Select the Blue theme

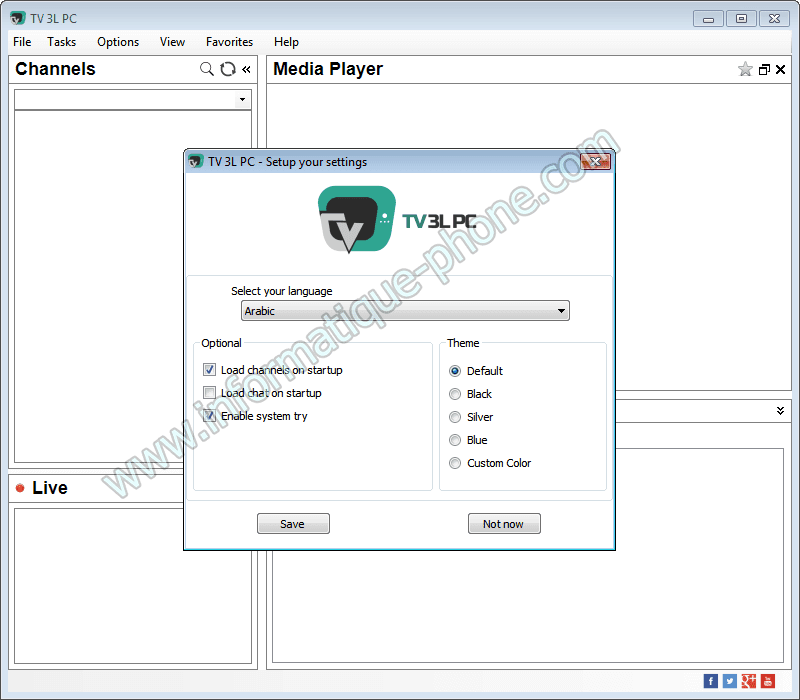pyautogui.click(x=455, y=440)
